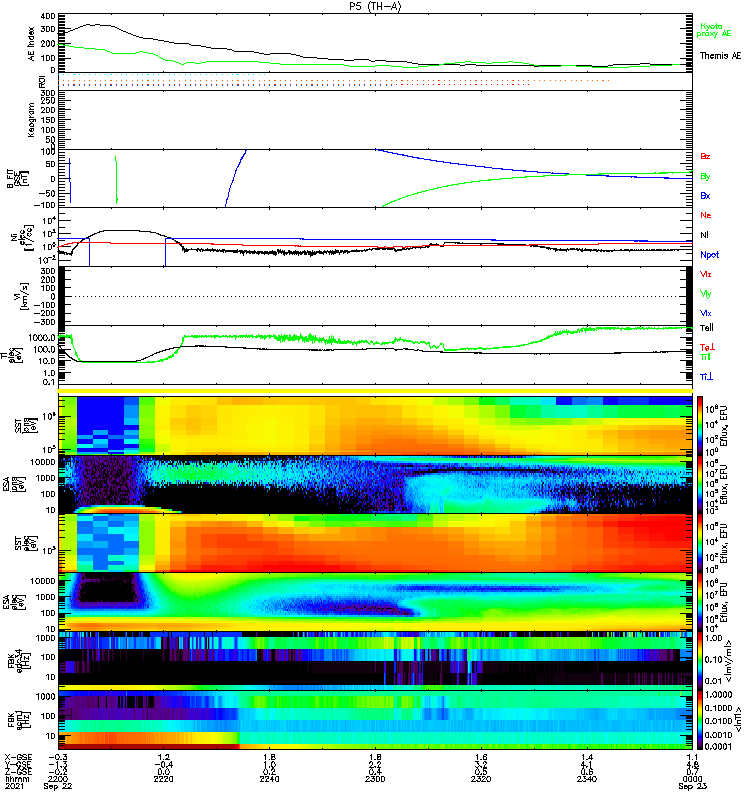Click the SST electron Eflux color bar
Screen dimensions: 750x800
(700, 543)
